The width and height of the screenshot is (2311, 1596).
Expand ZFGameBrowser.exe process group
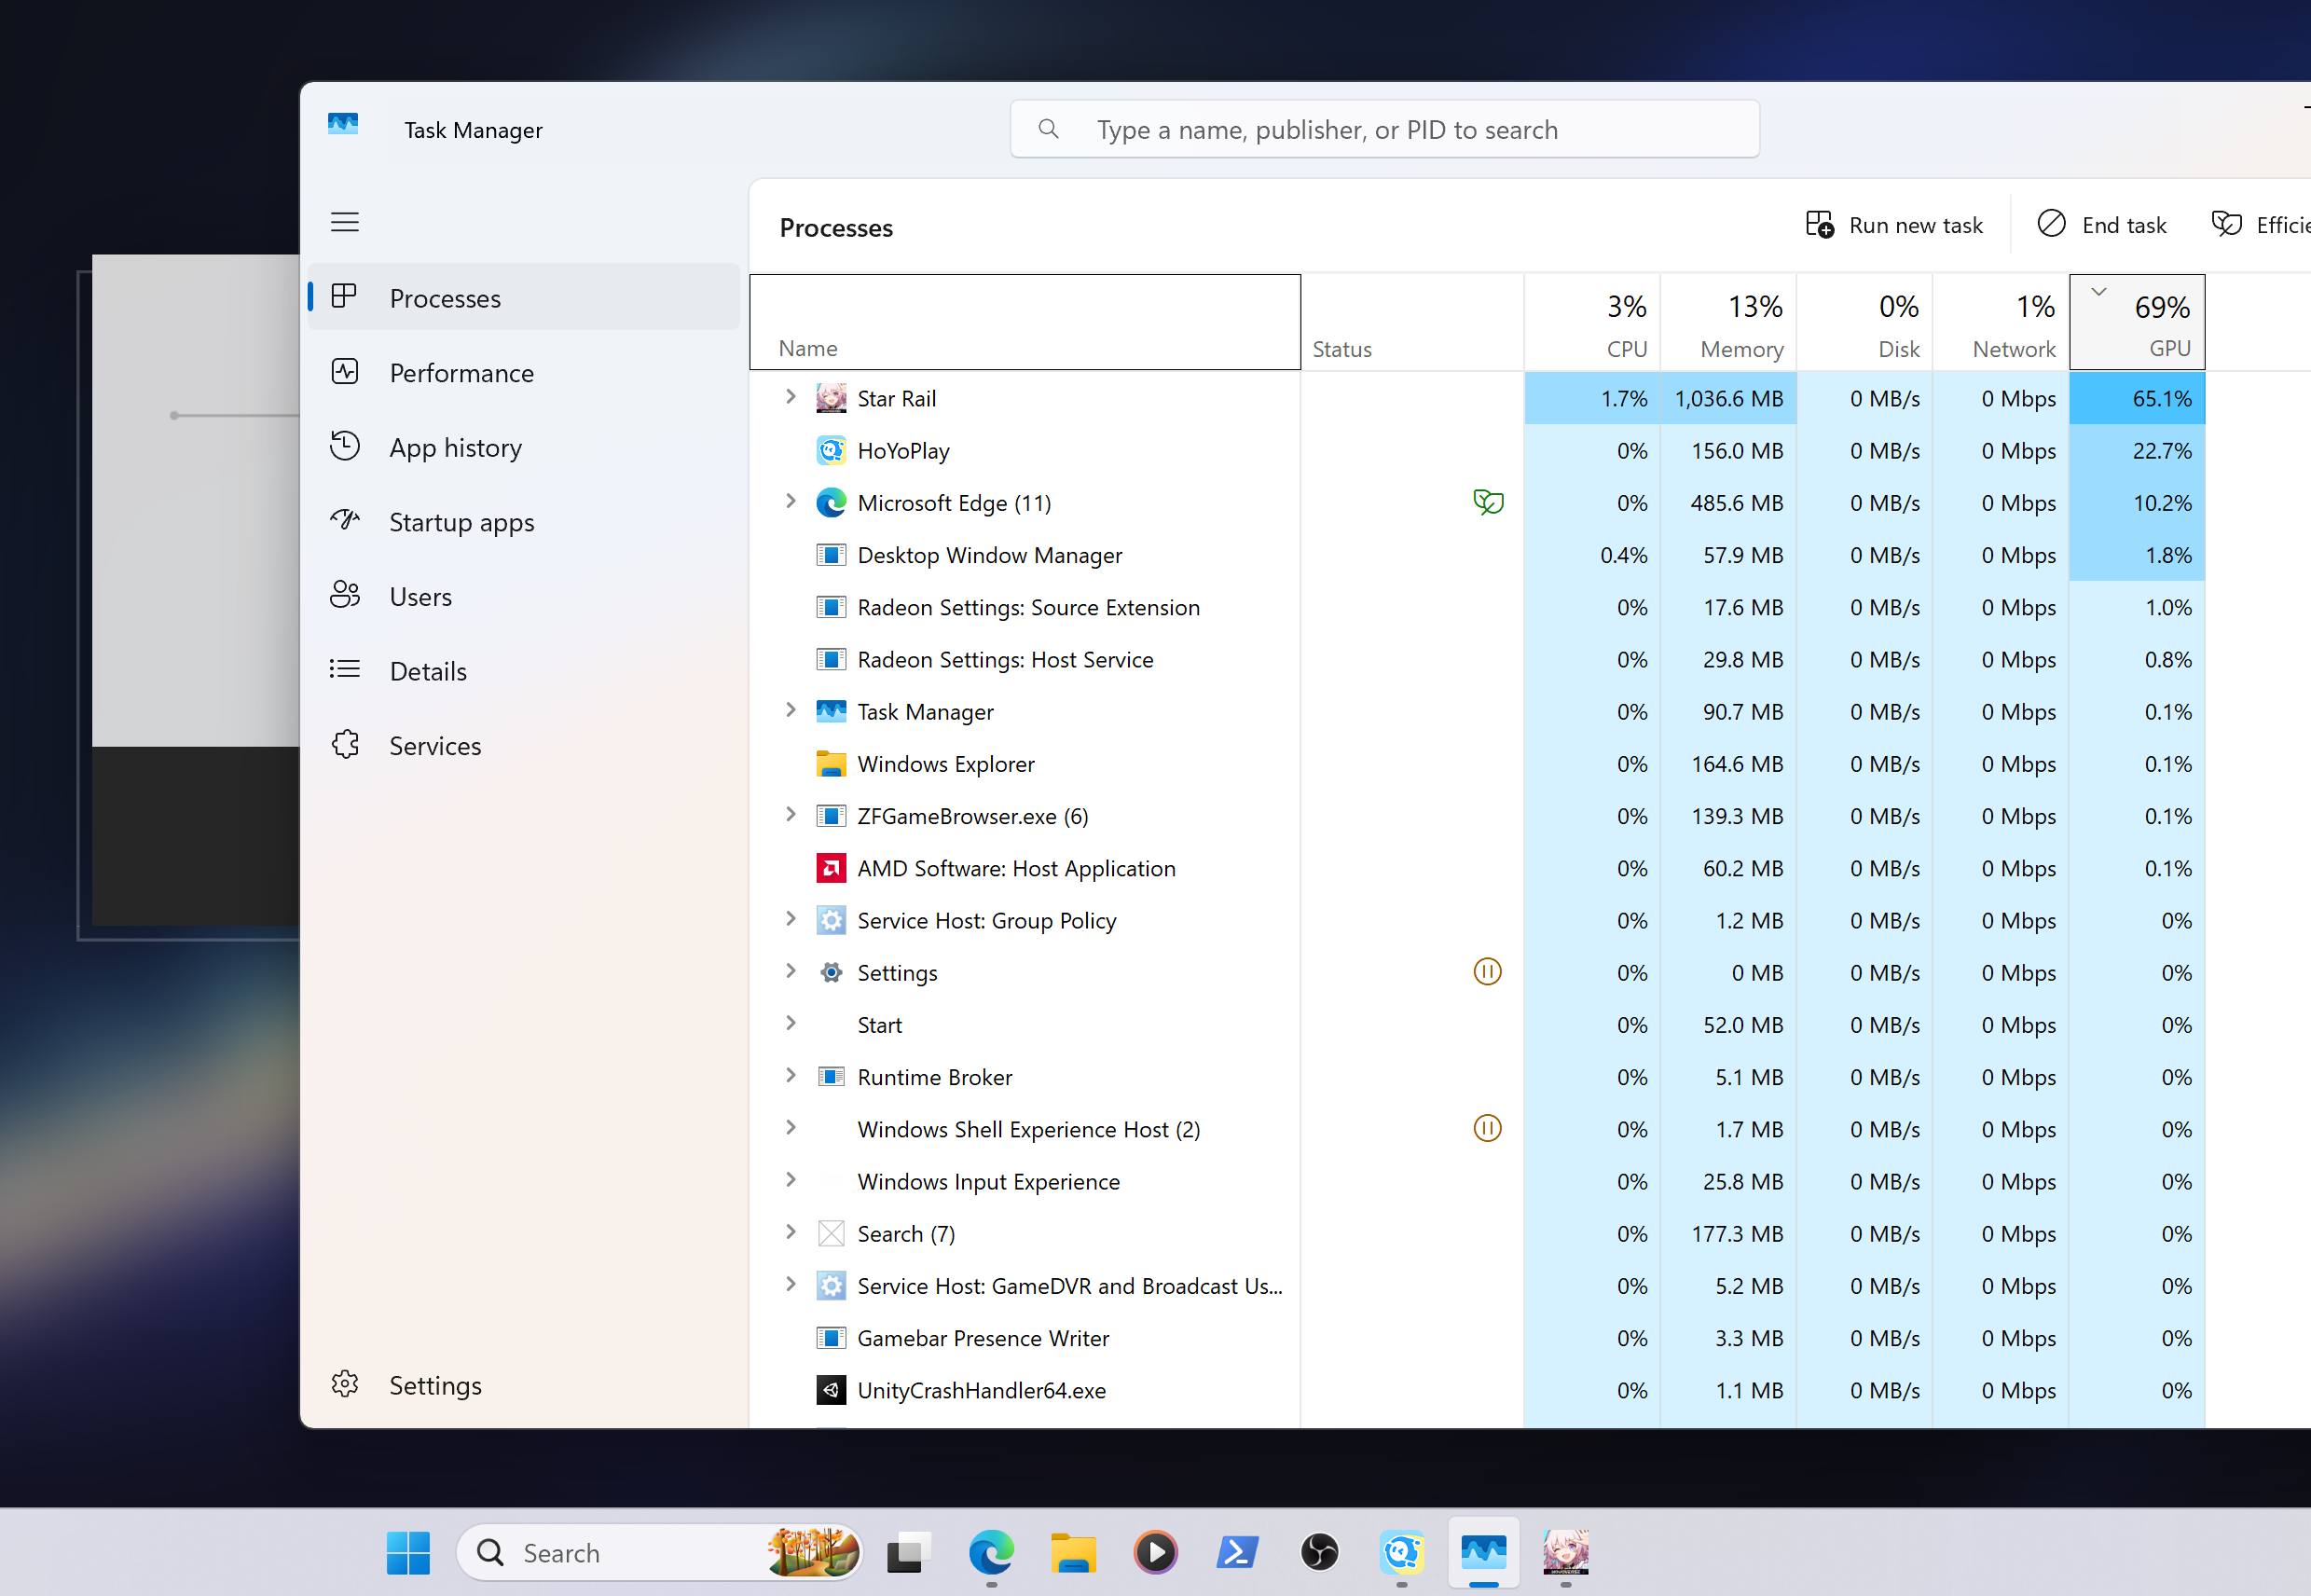tap(791, 815)
